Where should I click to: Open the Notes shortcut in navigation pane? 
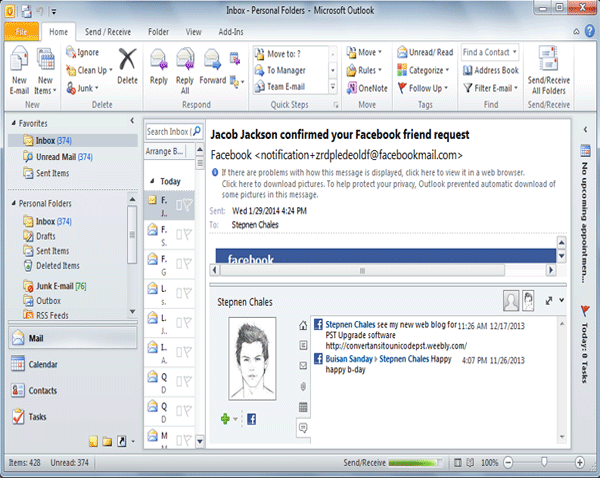[93, 441]
